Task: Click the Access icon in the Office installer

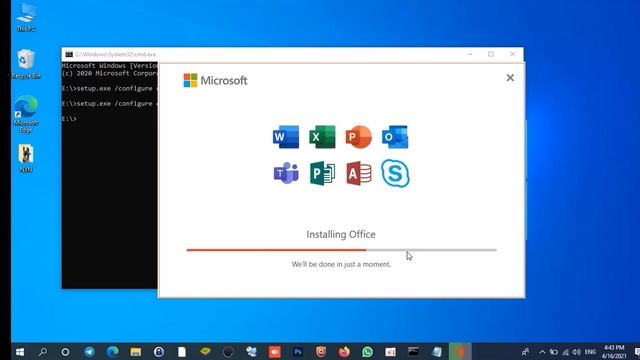Action: (359, 173)
